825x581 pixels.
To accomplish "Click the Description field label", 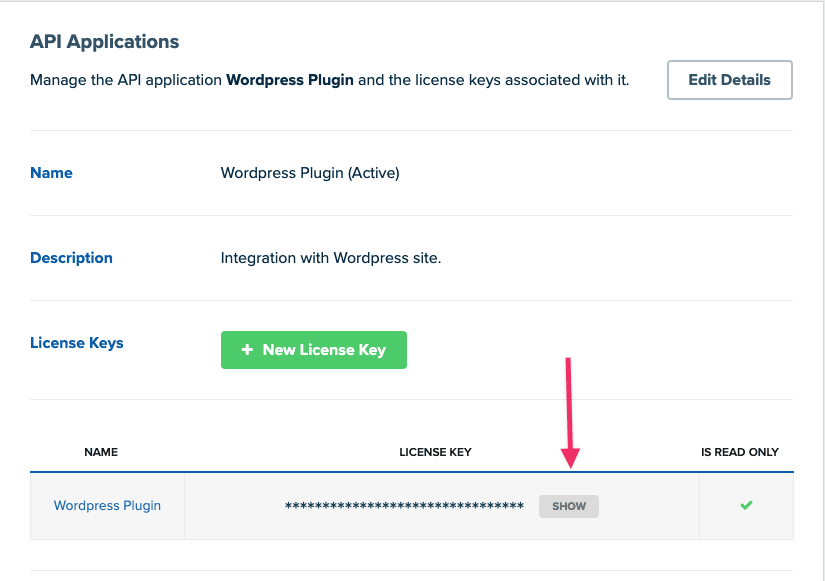I will coord(72,258).
